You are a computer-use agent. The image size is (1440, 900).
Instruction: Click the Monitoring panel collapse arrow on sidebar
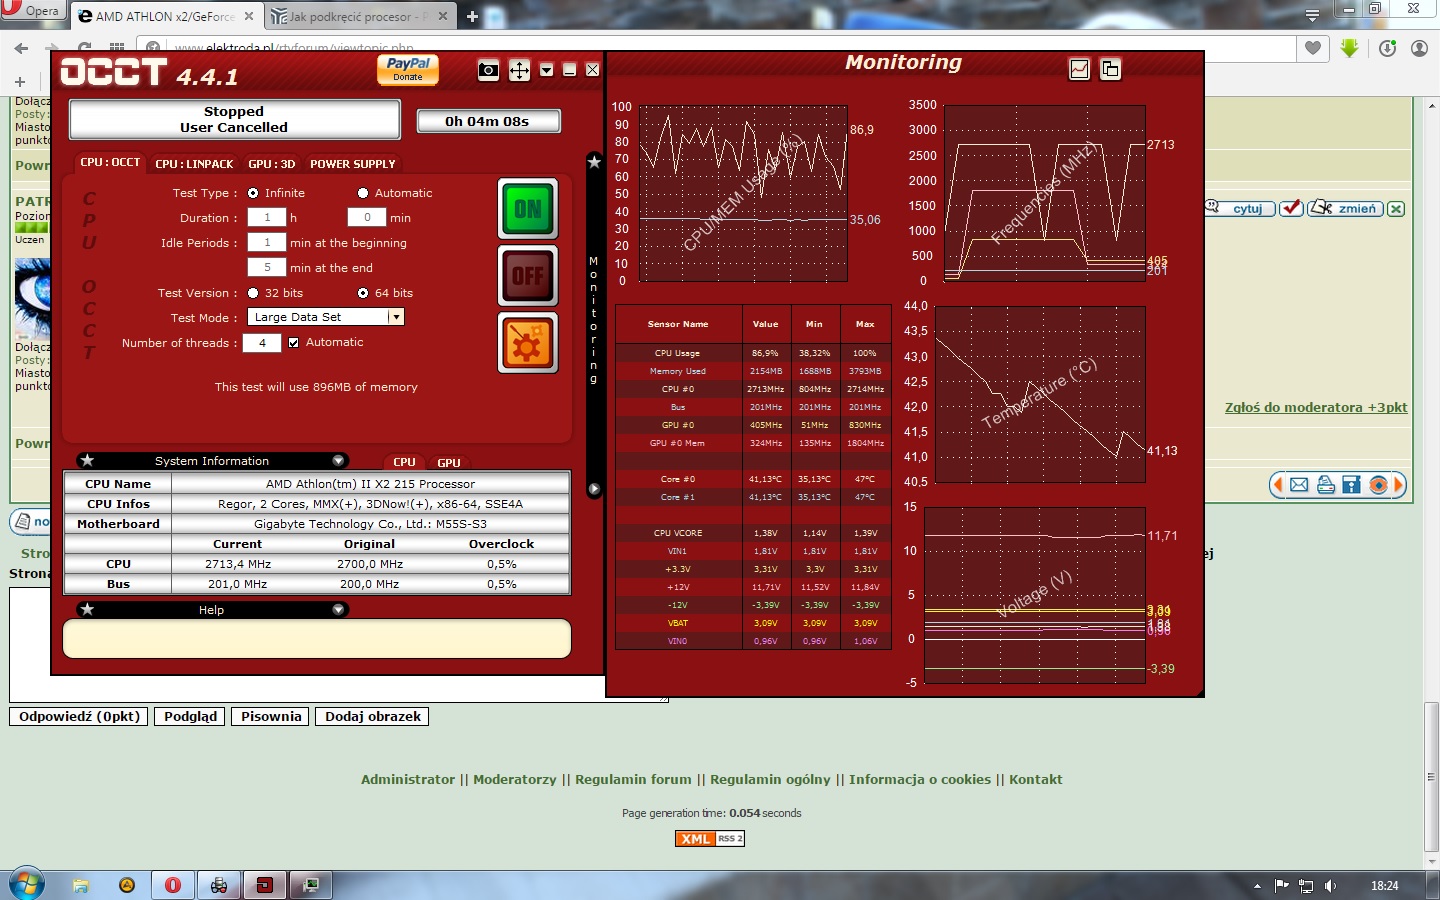pyautogui.click(x=594, y=489)
